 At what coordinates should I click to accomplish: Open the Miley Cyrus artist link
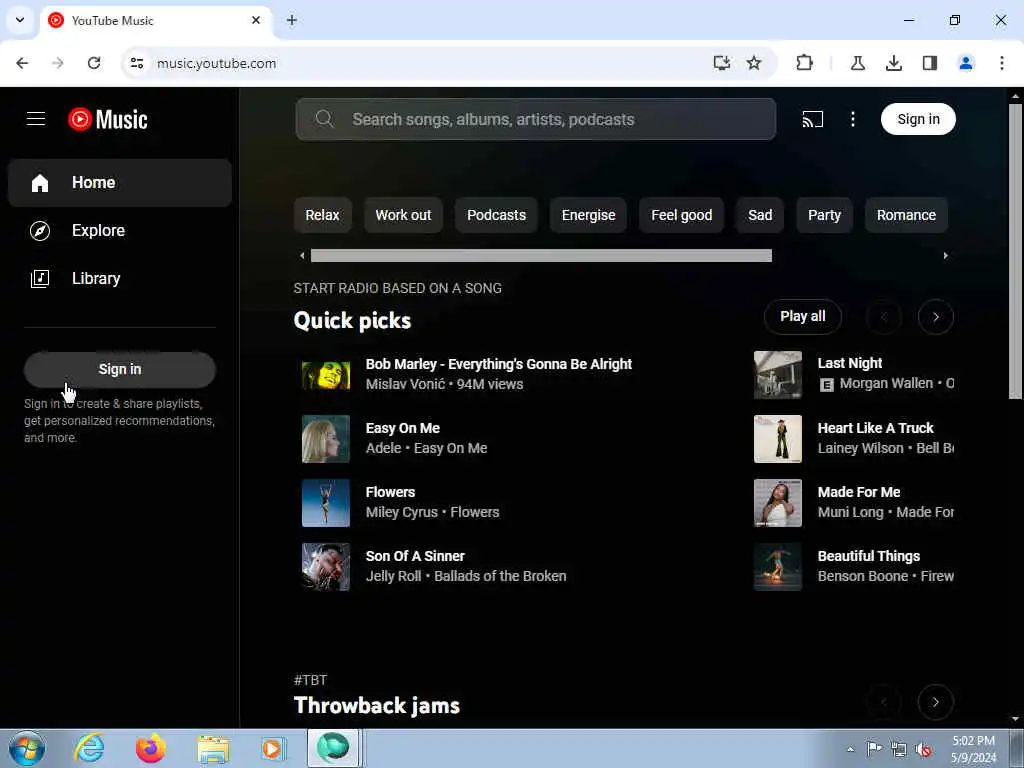tap(402, 512)
